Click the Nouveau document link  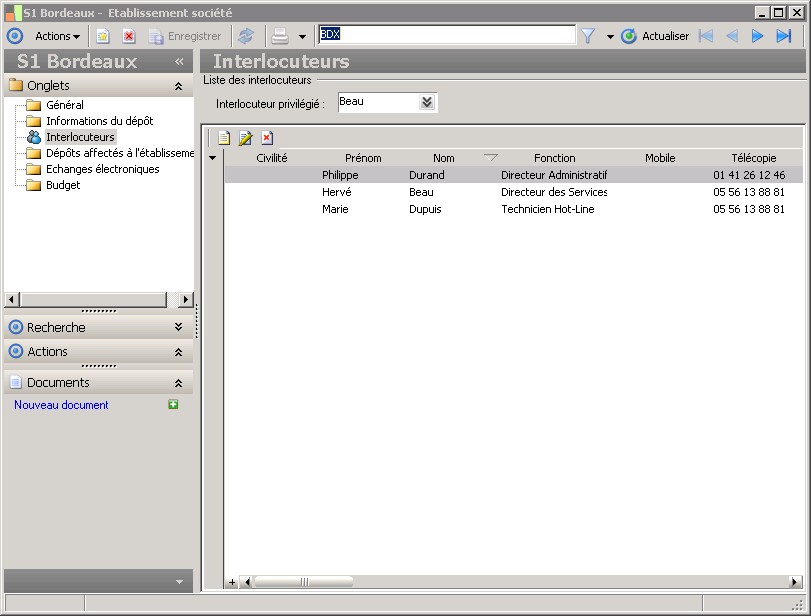pyautogui.click(x=61, y=405)
